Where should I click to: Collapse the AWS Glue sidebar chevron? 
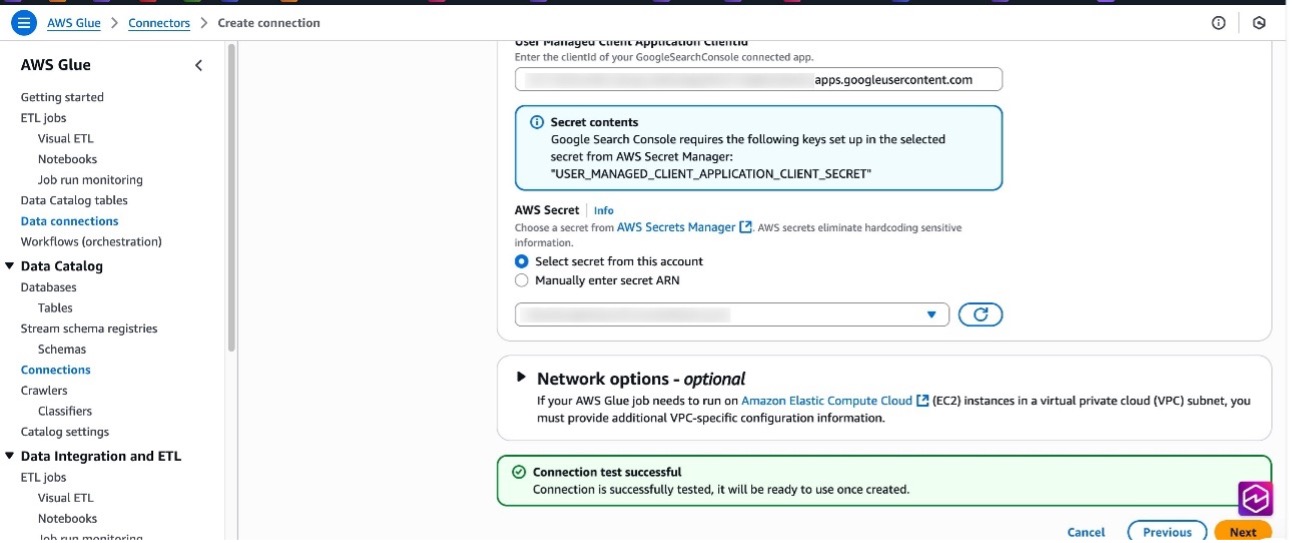[198, 65]
